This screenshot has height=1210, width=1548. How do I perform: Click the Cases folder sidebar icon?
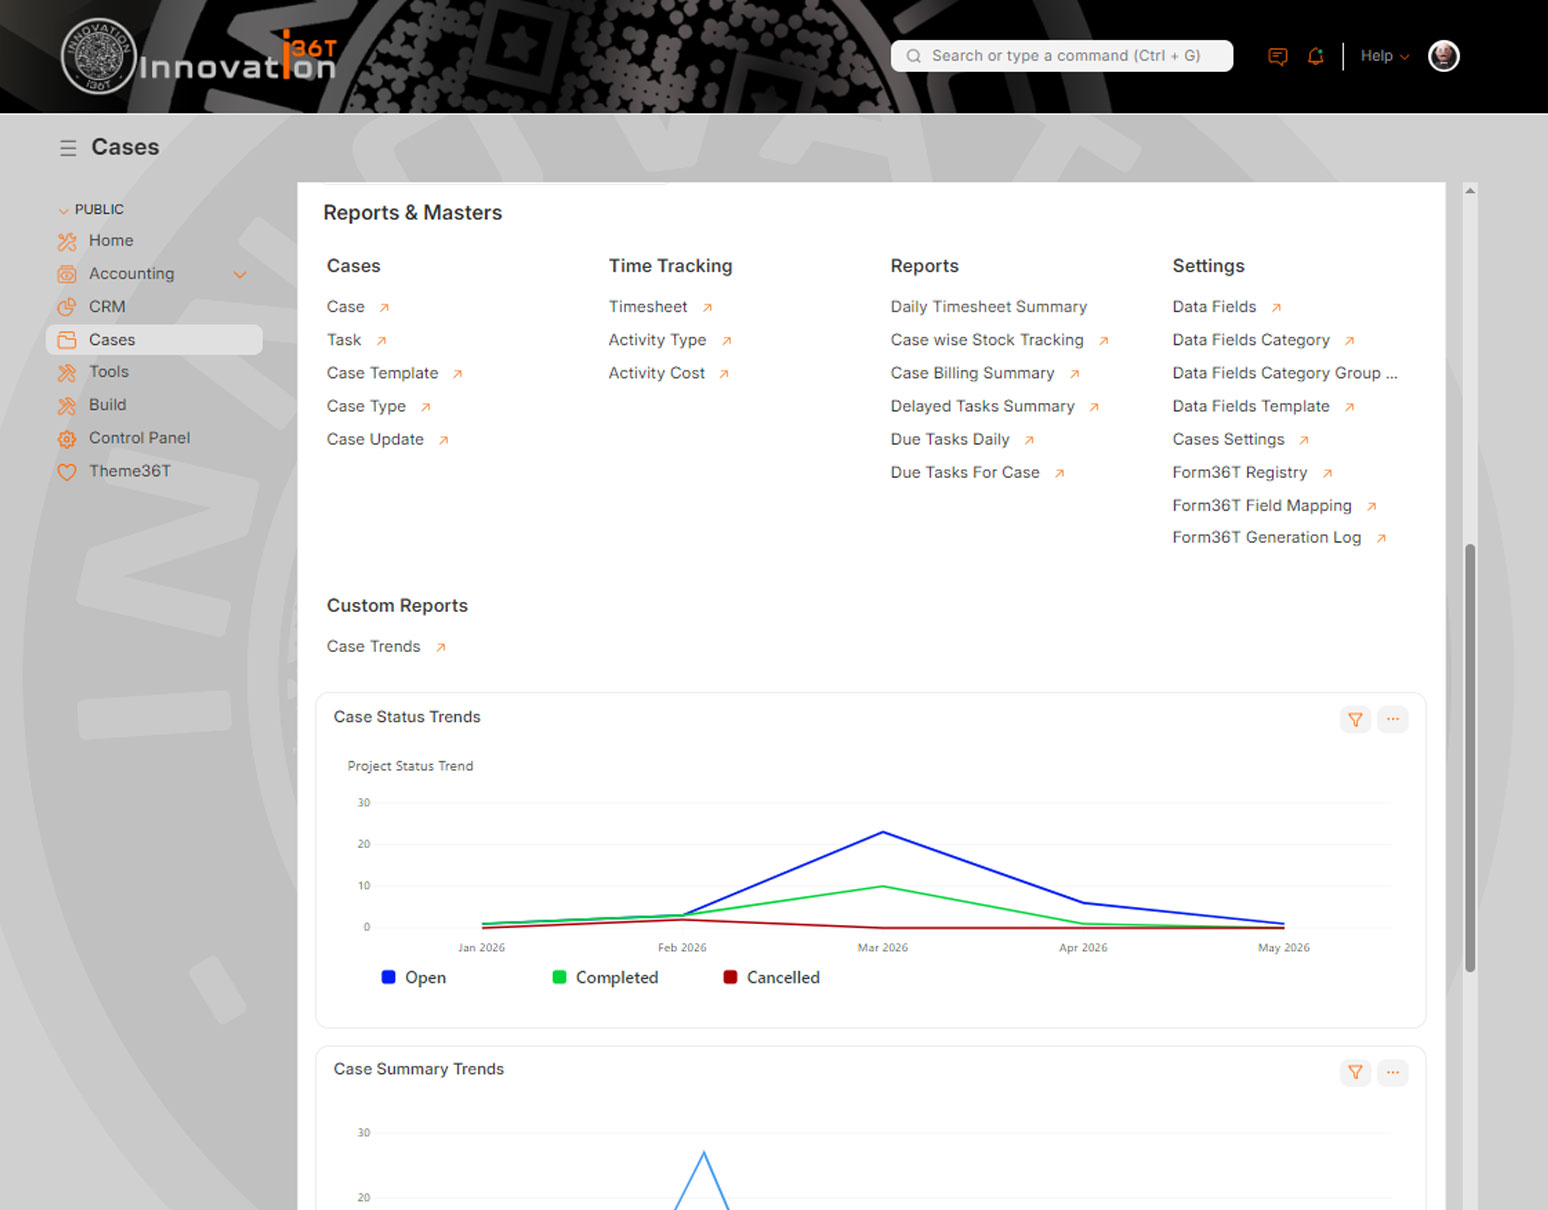67,340
